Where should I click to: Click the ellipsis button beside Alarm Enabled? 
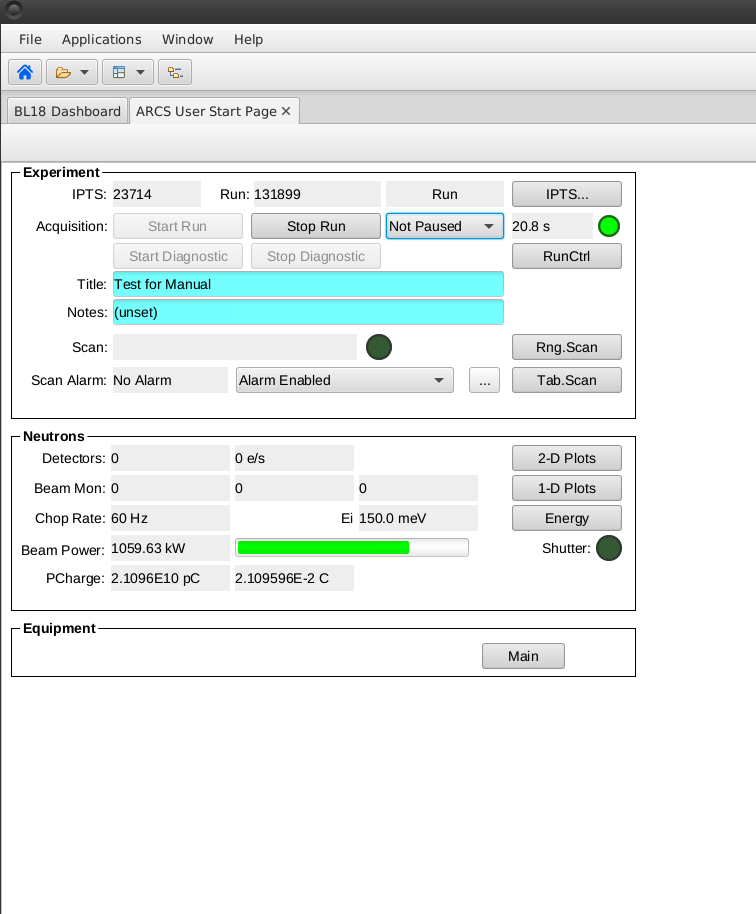click(484, 380)
